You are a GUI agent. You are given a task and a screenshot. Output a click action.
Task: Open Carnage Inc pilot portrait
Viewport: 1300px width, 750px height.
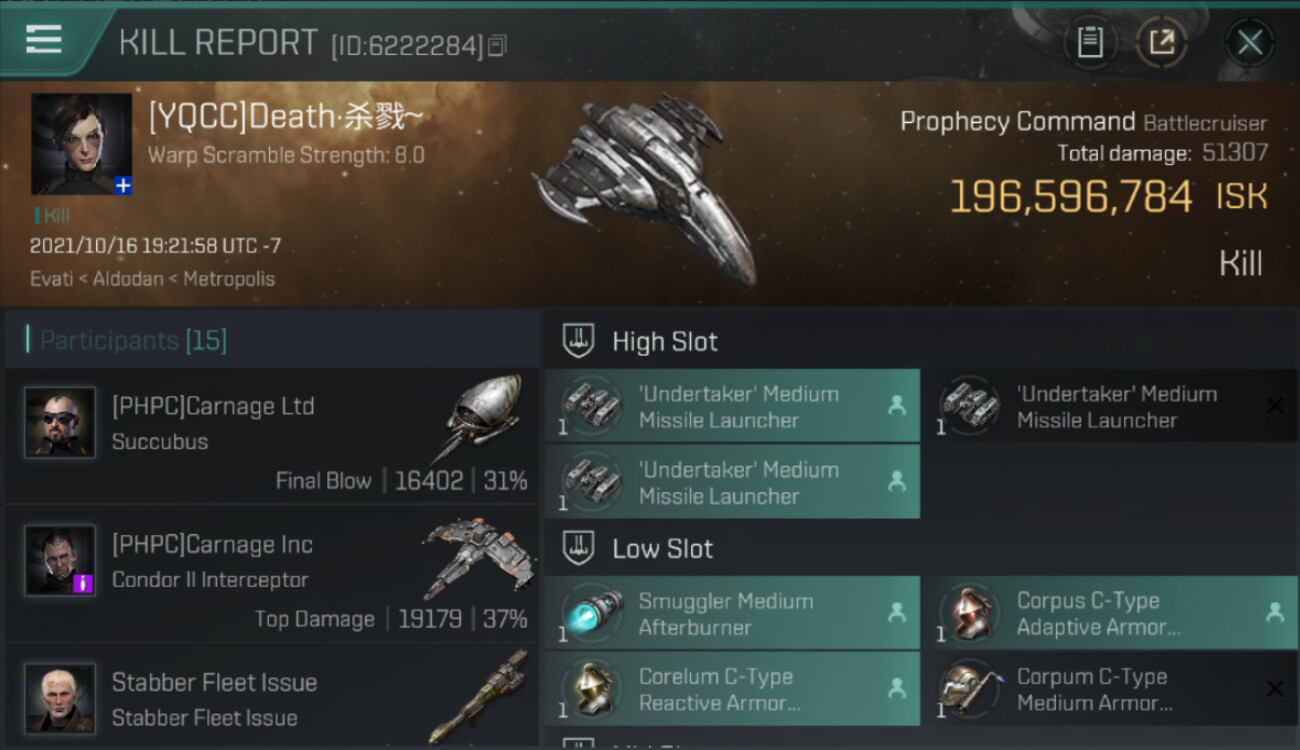[x=60, y=560]
